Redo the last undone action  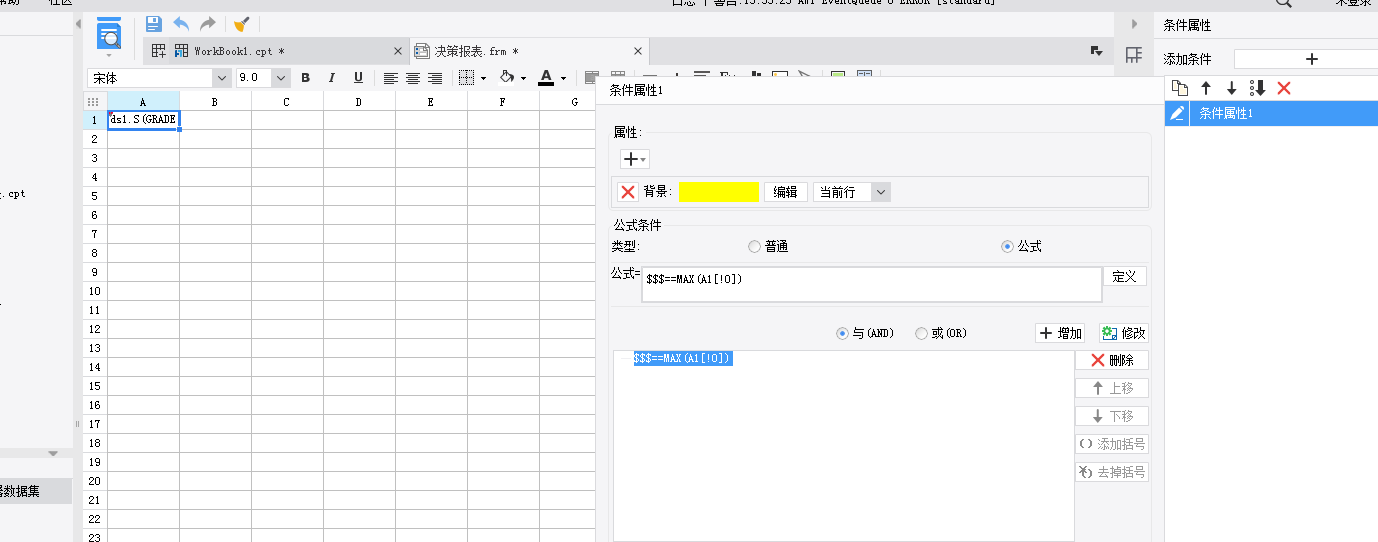[x=207, y=24]
